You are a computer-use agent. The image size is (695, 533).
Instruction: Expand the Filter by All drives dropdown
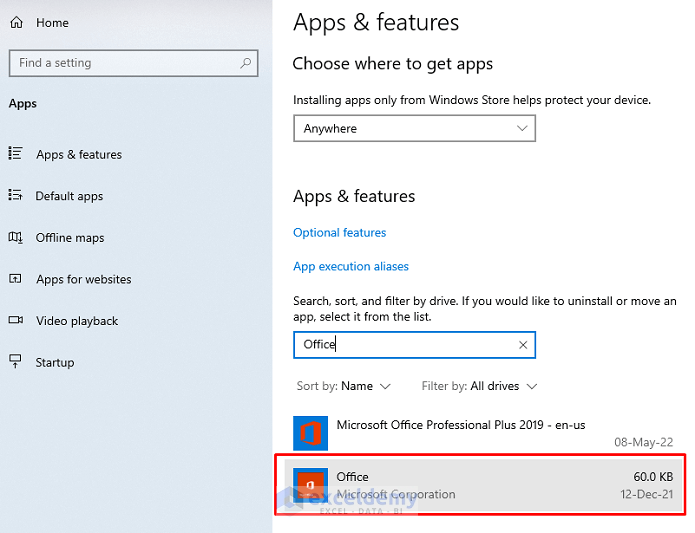pyautogui.click(x=480, y=386)
